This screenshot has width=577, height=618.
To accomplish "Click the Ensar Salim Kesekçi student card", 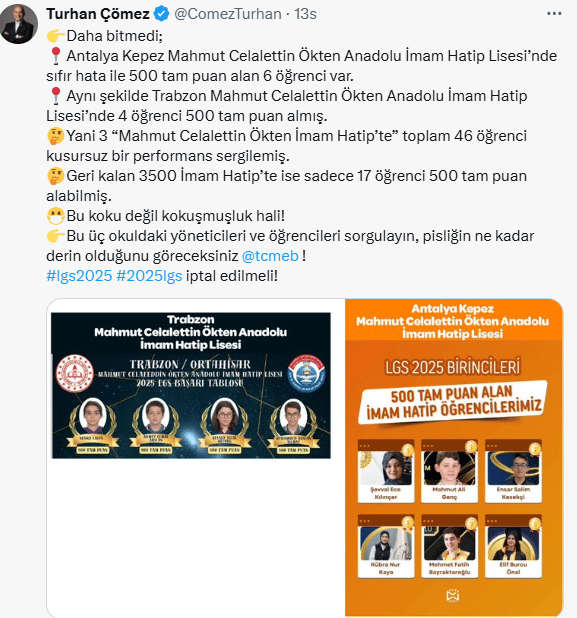I will point(513,471).
